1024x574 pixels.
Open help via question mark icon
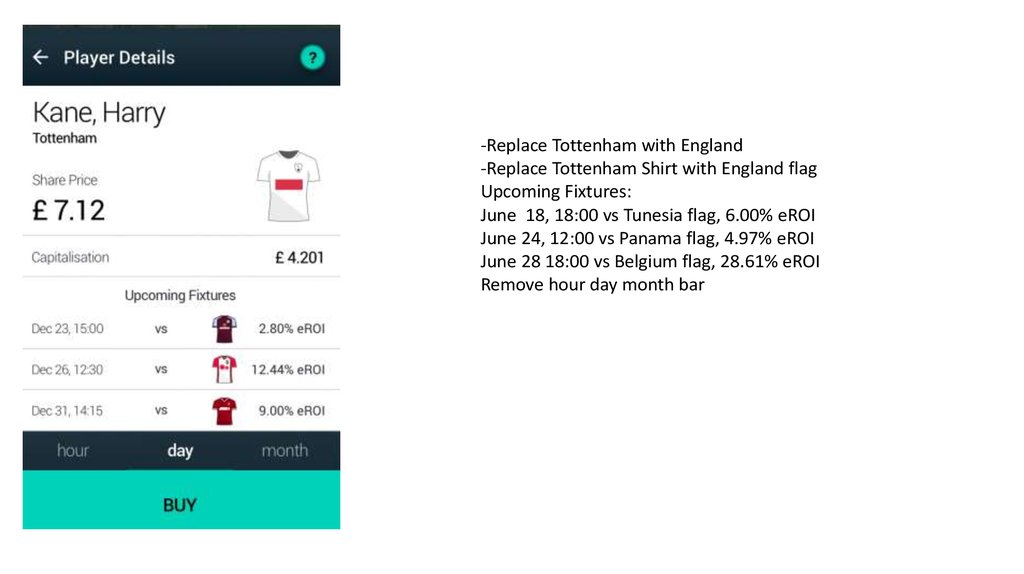point(312,58)
